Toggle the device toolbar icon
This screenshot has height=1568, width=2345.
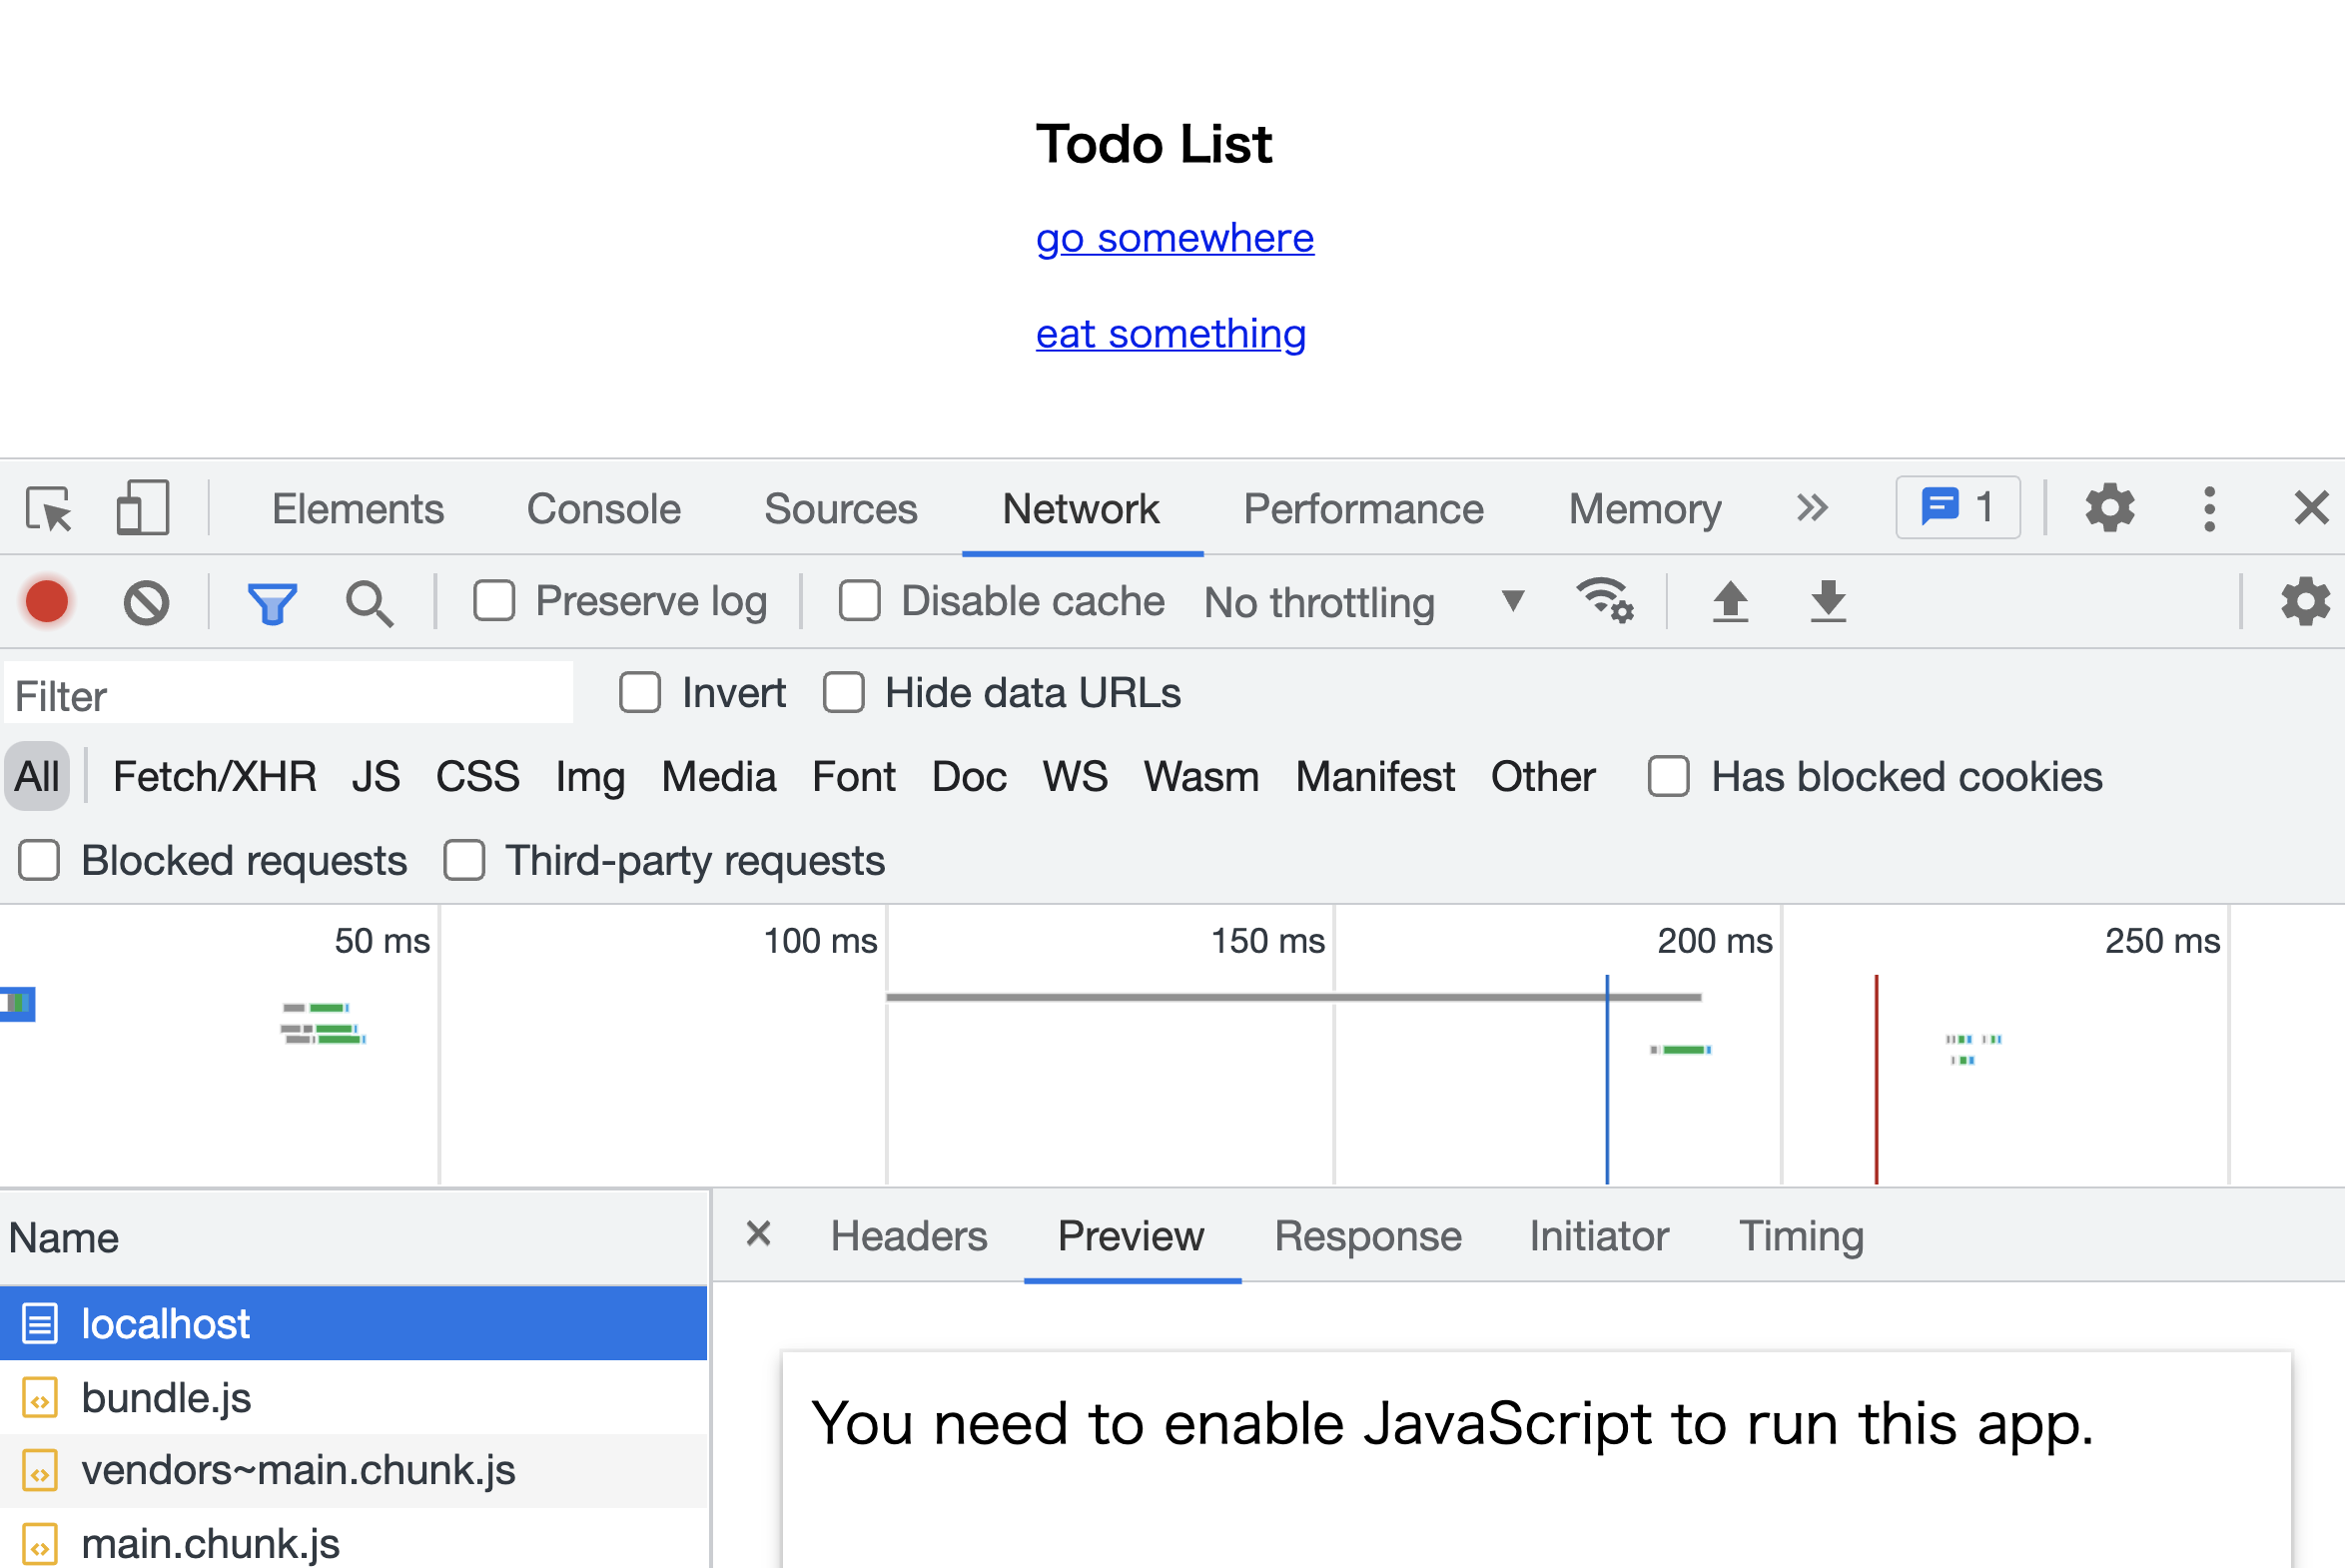click(x=142, y=509)
